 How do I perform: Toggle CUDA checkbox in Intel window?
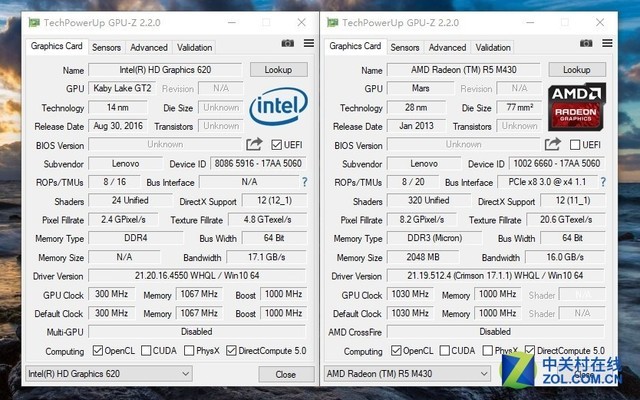pyautogui.click(x=146, y=350)
